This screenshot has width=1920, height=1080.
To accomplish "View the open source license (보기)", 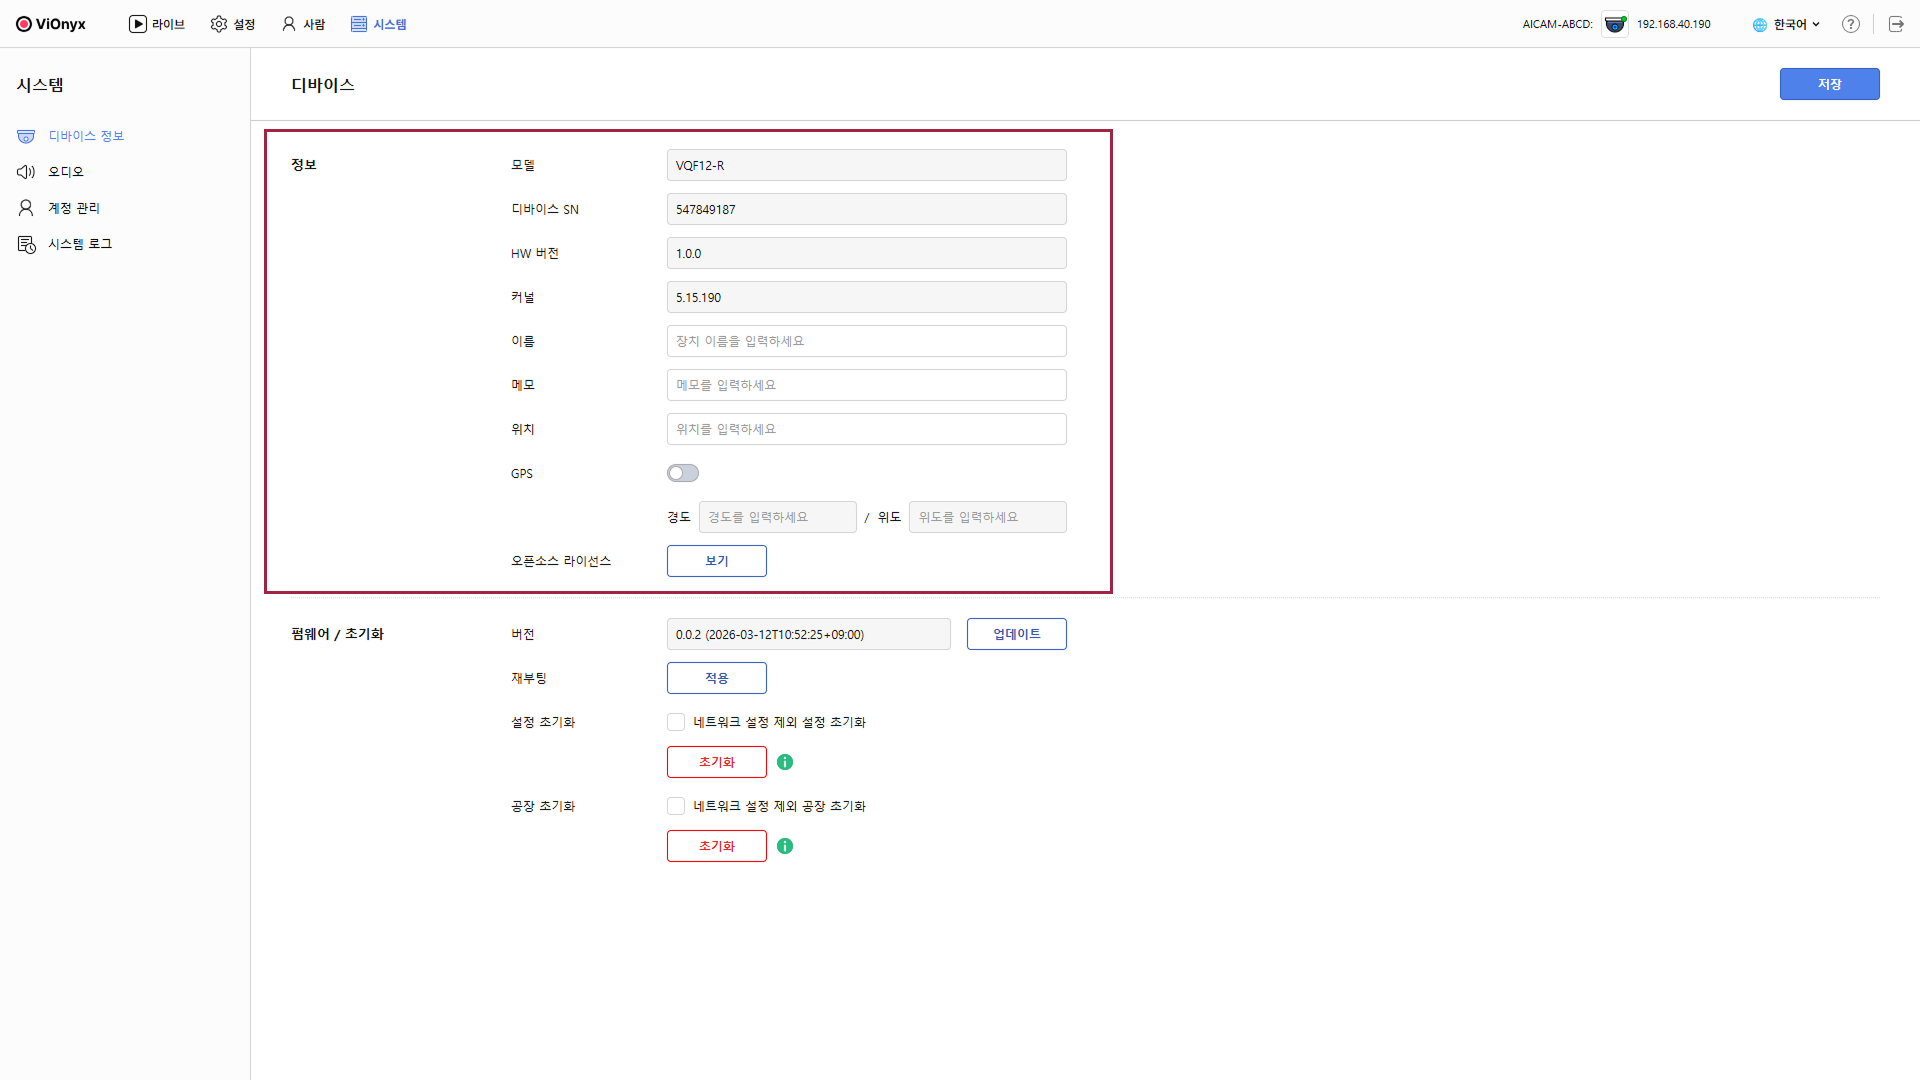I will tap(716, 561).
